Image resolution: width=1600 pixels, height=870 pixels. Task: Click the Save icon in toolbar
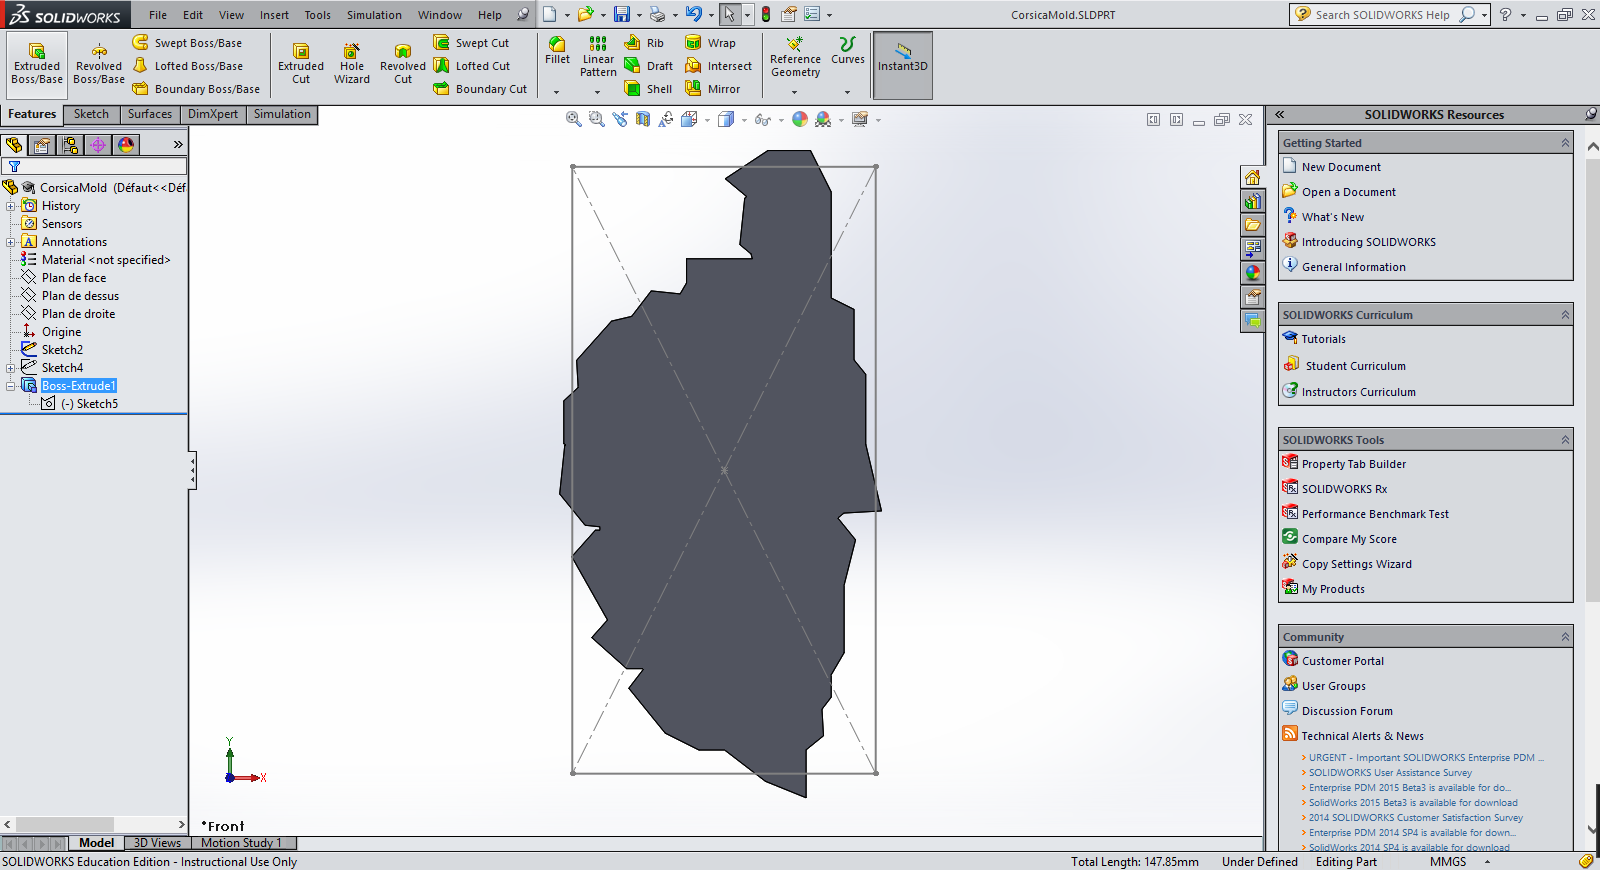(622, 14)
